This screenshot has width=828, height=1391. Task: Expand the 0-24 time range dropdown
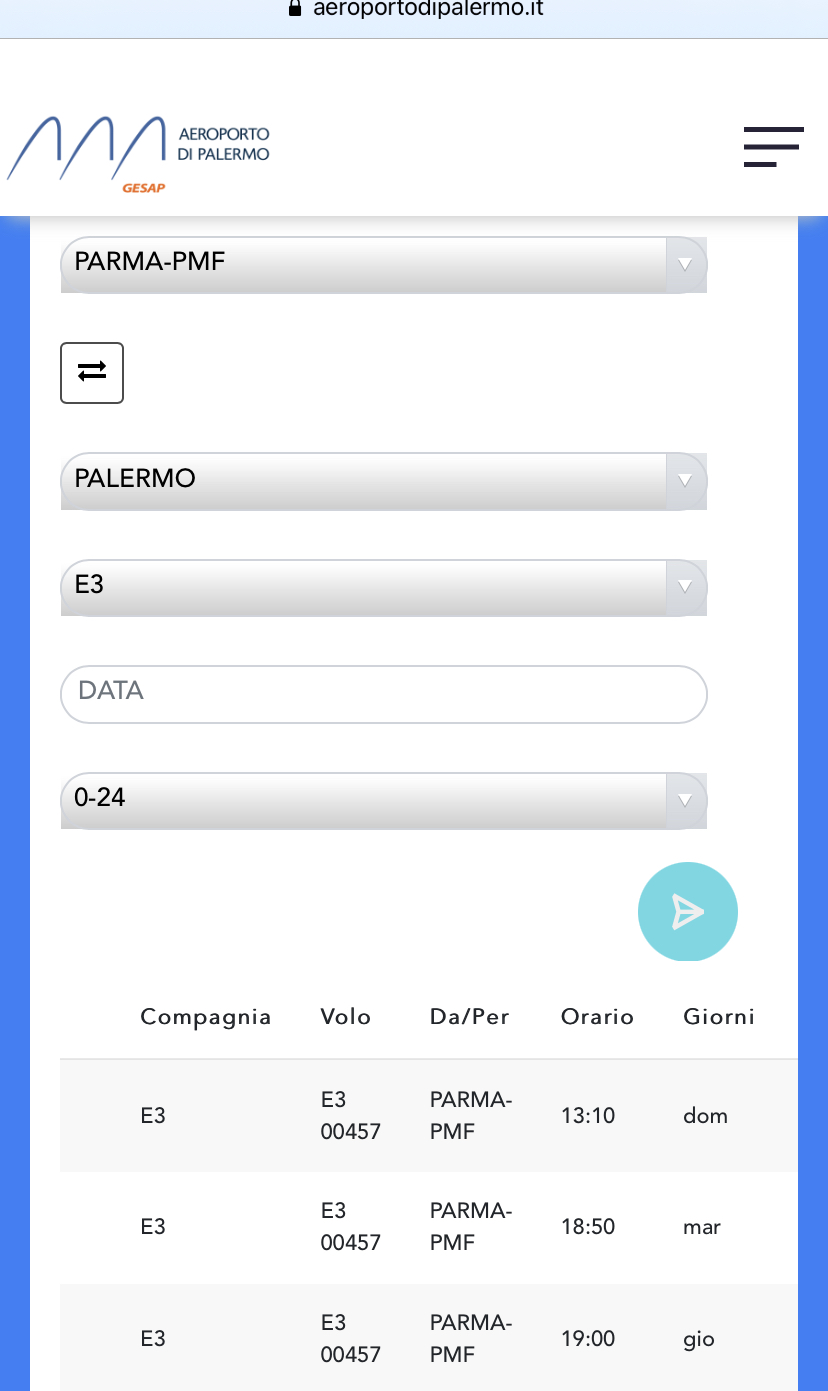point(365,800)
